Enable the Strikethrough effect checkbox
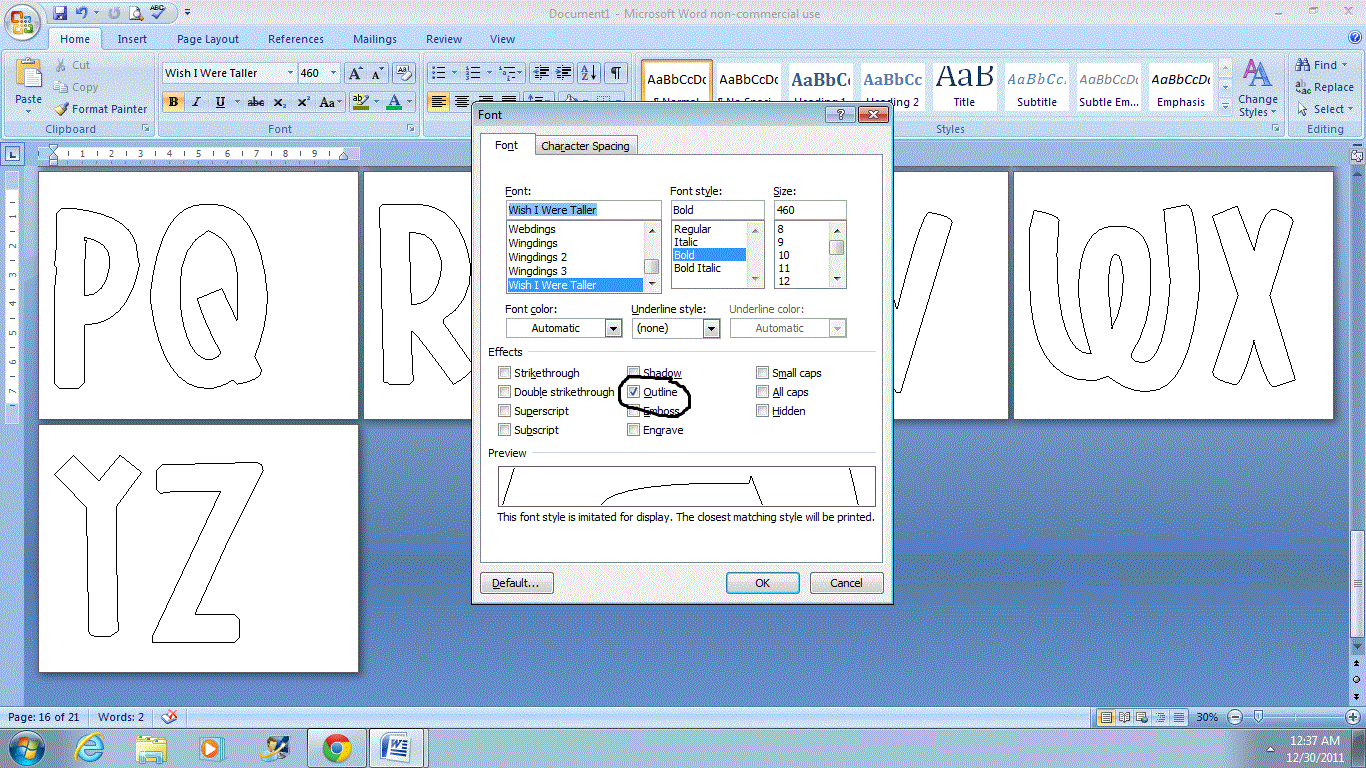This screenshot has height=768, width=1366. [504, 373]
